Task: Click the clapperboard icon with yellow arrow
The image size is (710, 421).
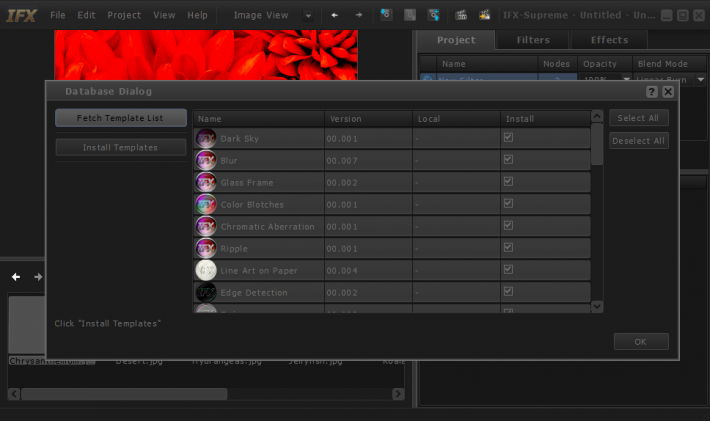Action: tap(485, 15)
